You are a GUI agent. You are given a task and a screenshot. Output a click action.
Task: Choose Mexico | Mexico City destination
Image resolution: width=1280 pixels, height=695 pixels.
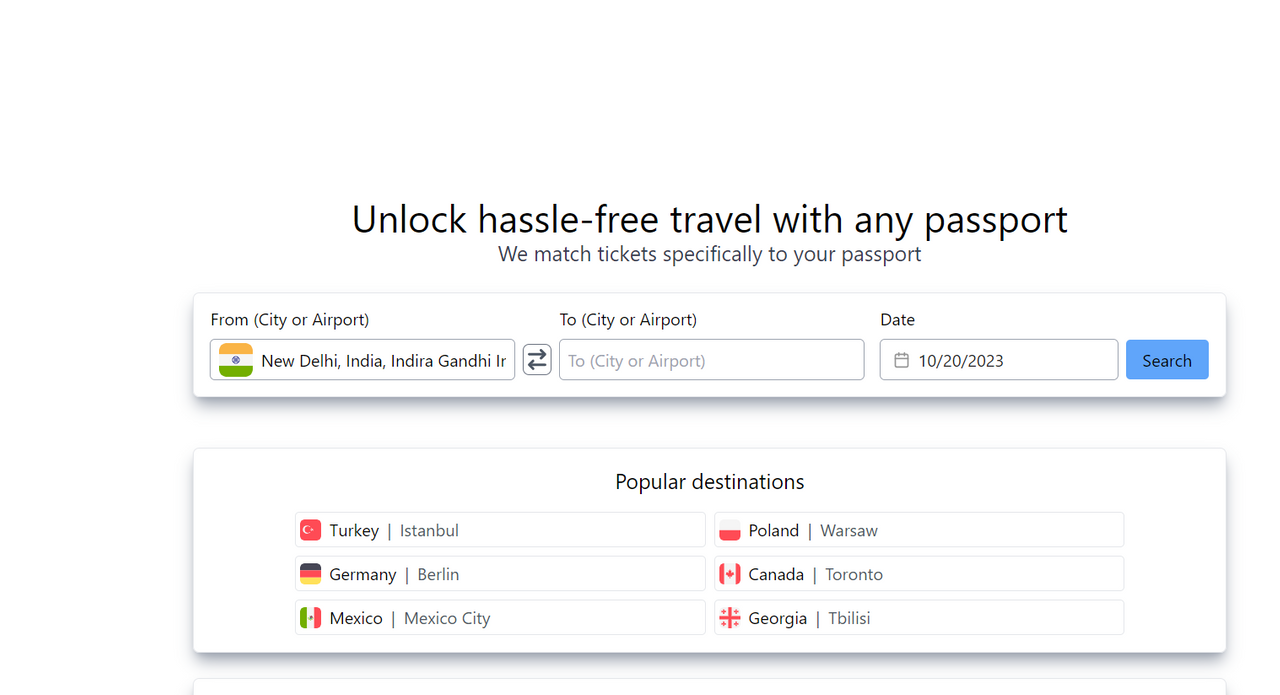tap(500, 618)
